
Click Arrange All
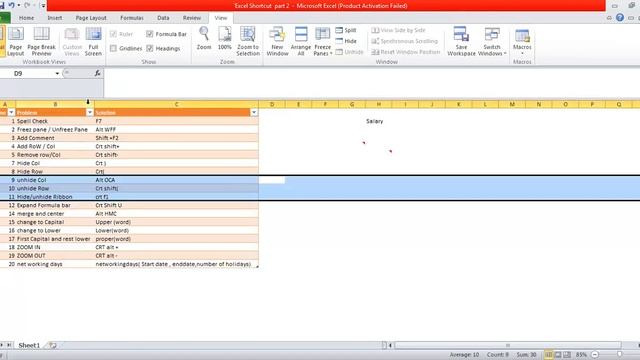point(301,42)
